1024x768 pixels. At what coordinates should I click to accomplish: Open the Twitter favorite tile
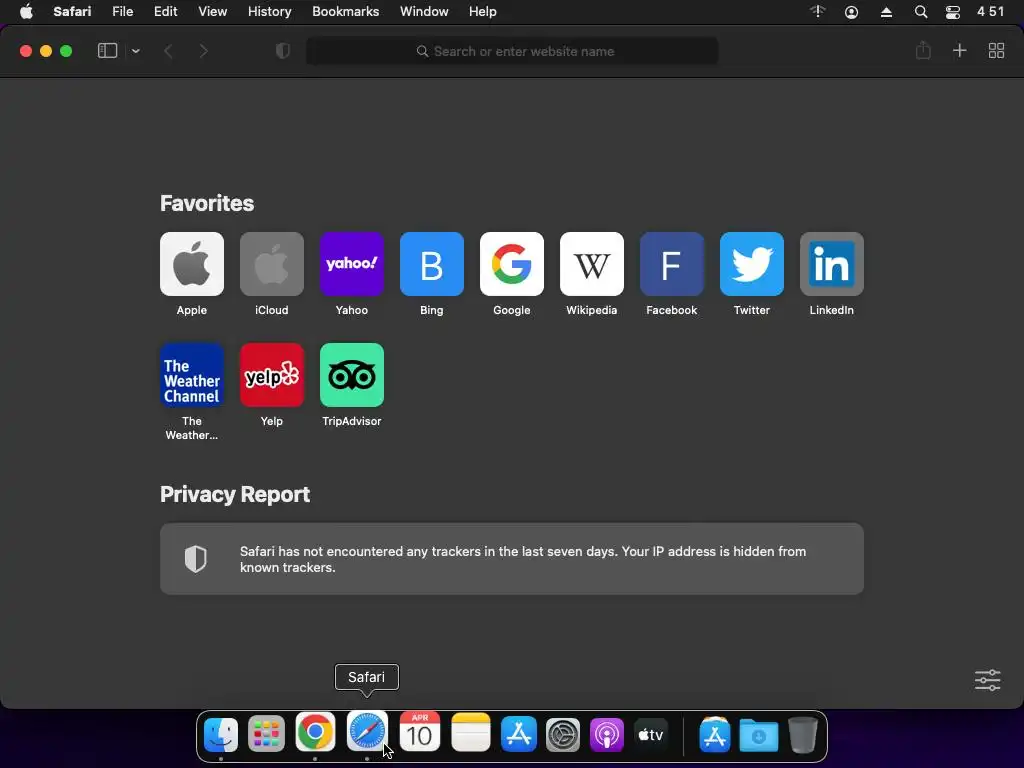(752, 264)
